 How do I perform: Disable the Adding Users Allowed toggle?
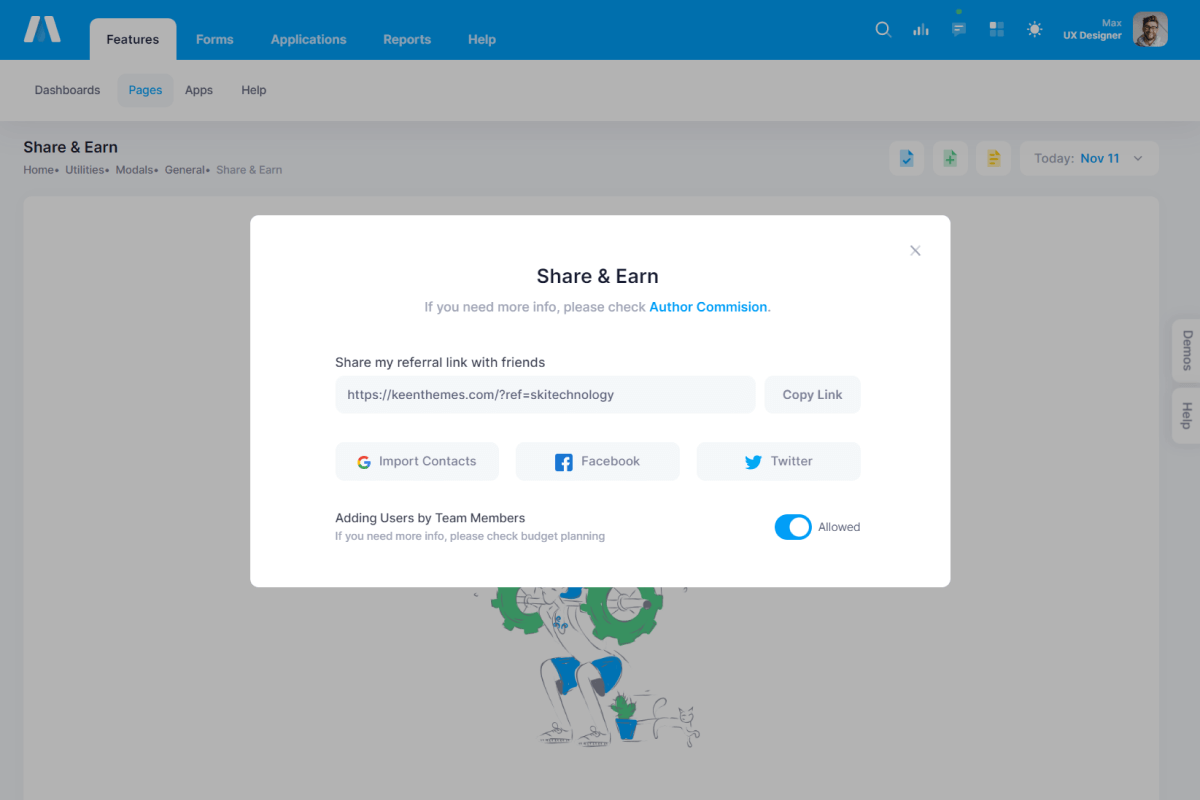(x=793, y=527)
